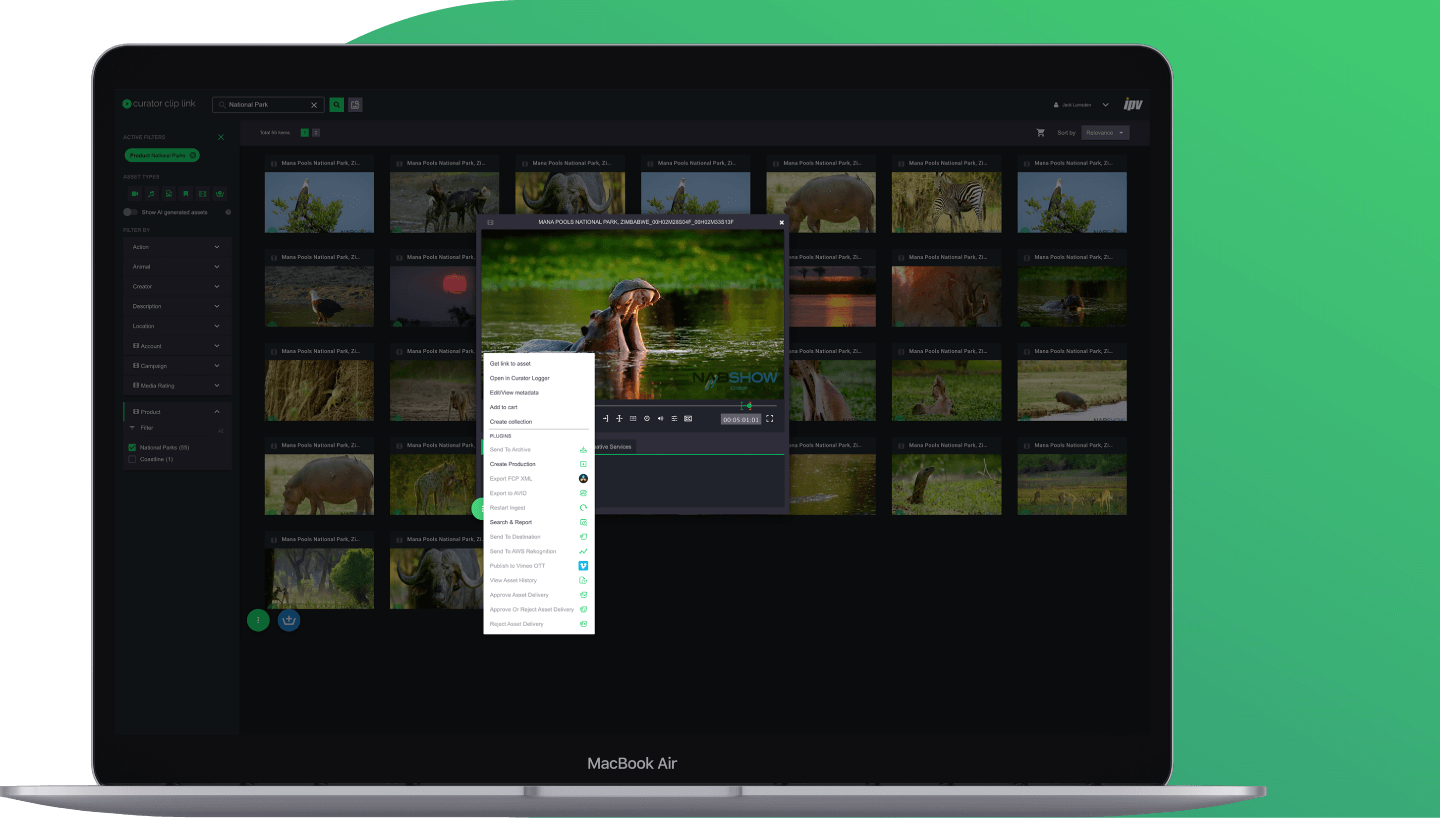Click the ipv logo
This screenshot has width=1440, height=818.
pyautogui.click(x=1132, y=104)
